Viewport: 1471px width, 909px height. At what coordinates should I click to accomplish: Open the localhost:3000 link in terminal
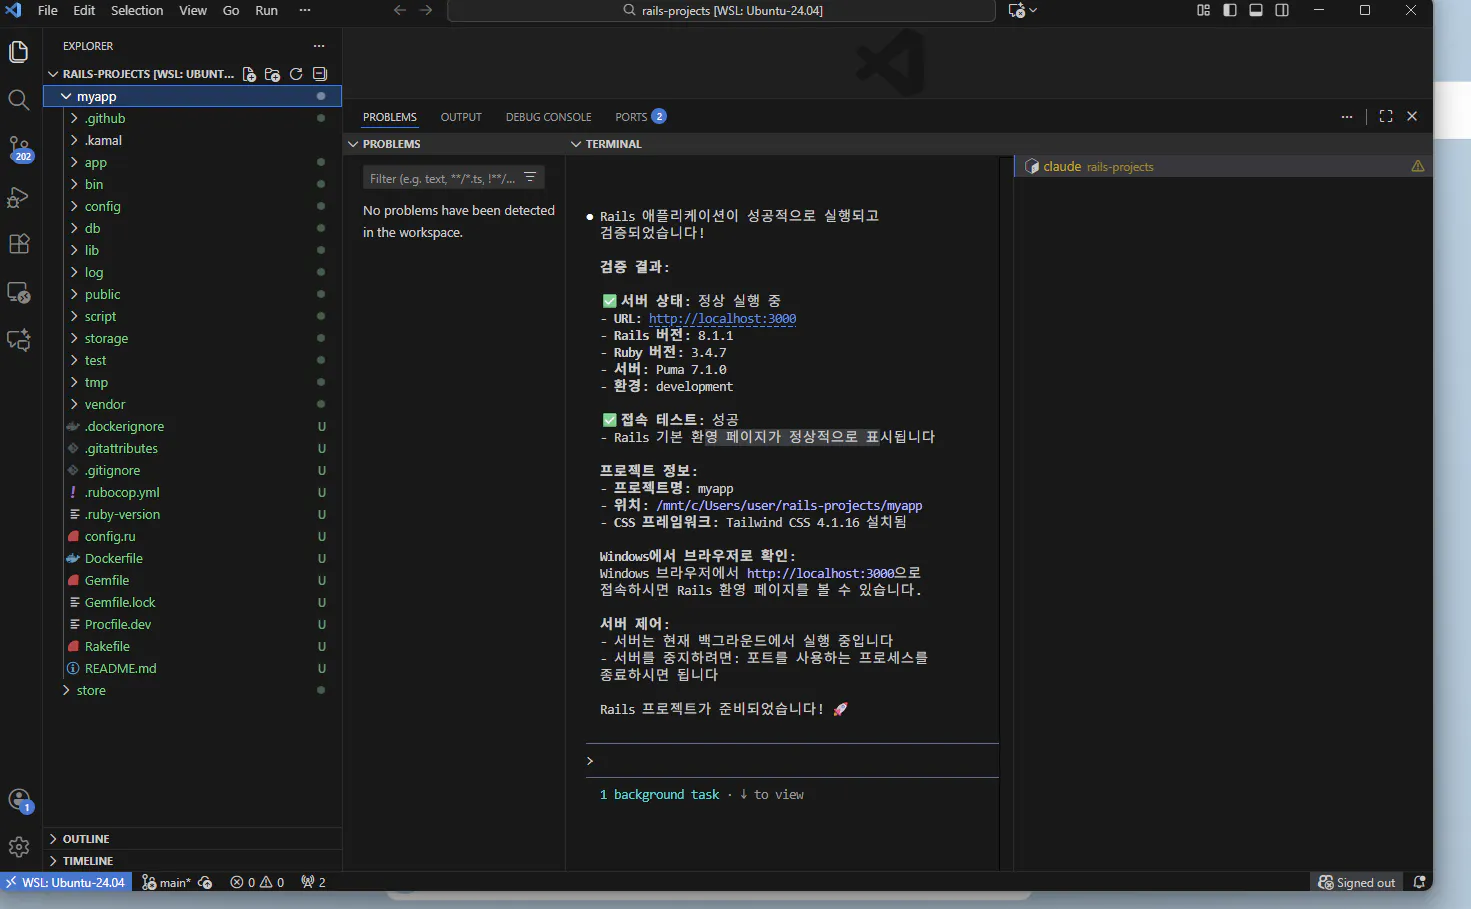click(722, 318)
